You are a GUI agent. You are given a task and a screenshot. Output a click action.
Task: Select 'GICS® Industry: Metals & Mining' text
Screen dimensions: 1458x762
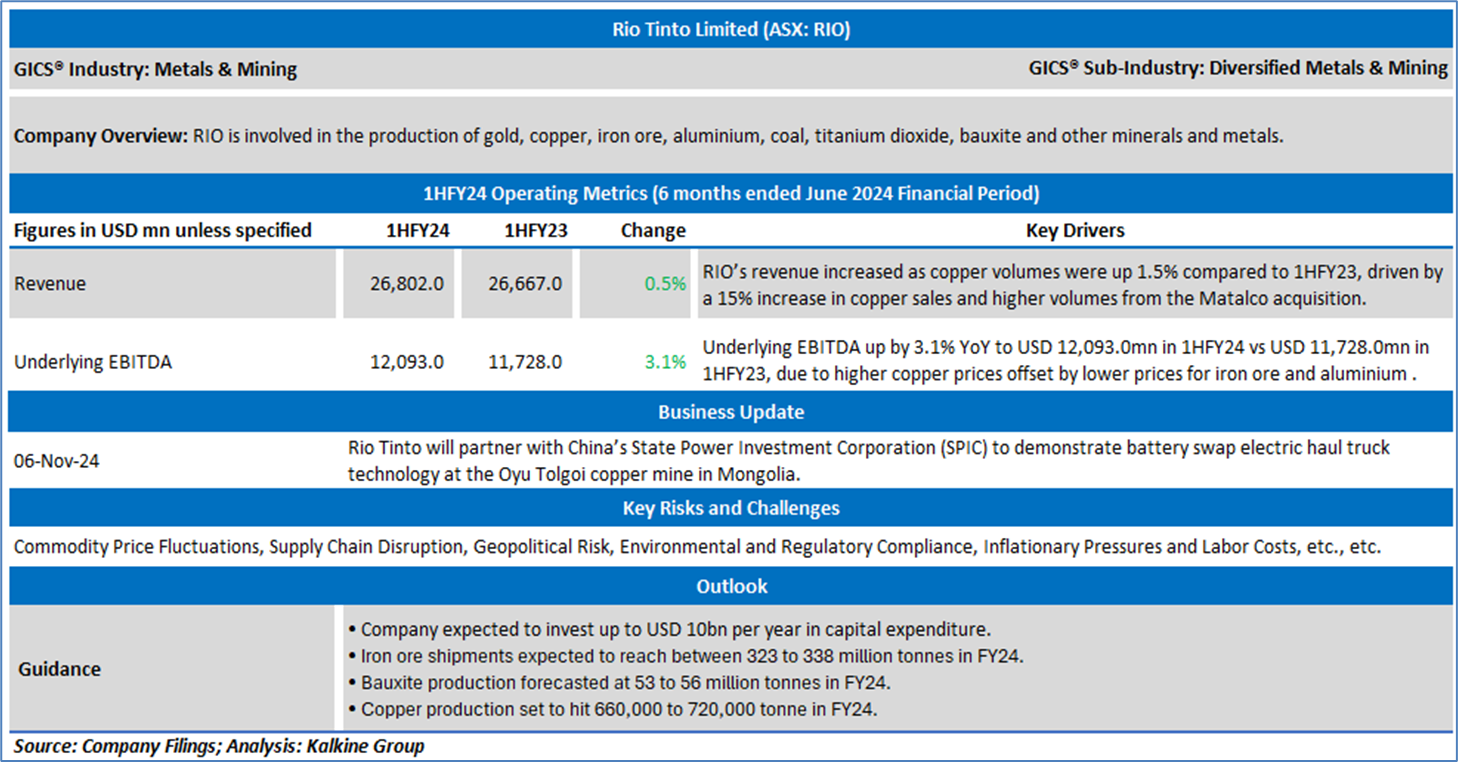(x=155, y=69)
